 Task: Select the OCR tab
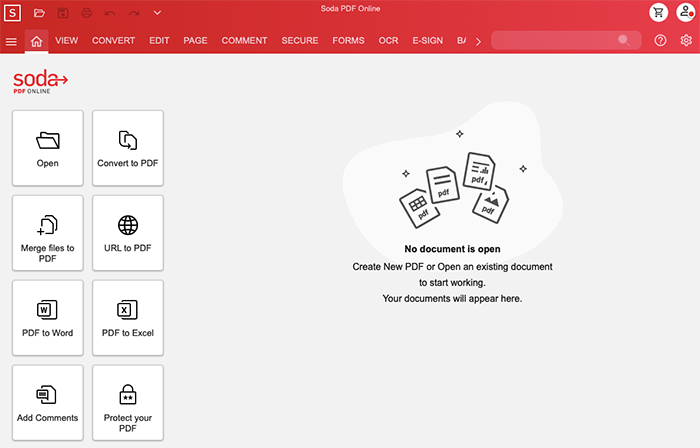[388, 41]
